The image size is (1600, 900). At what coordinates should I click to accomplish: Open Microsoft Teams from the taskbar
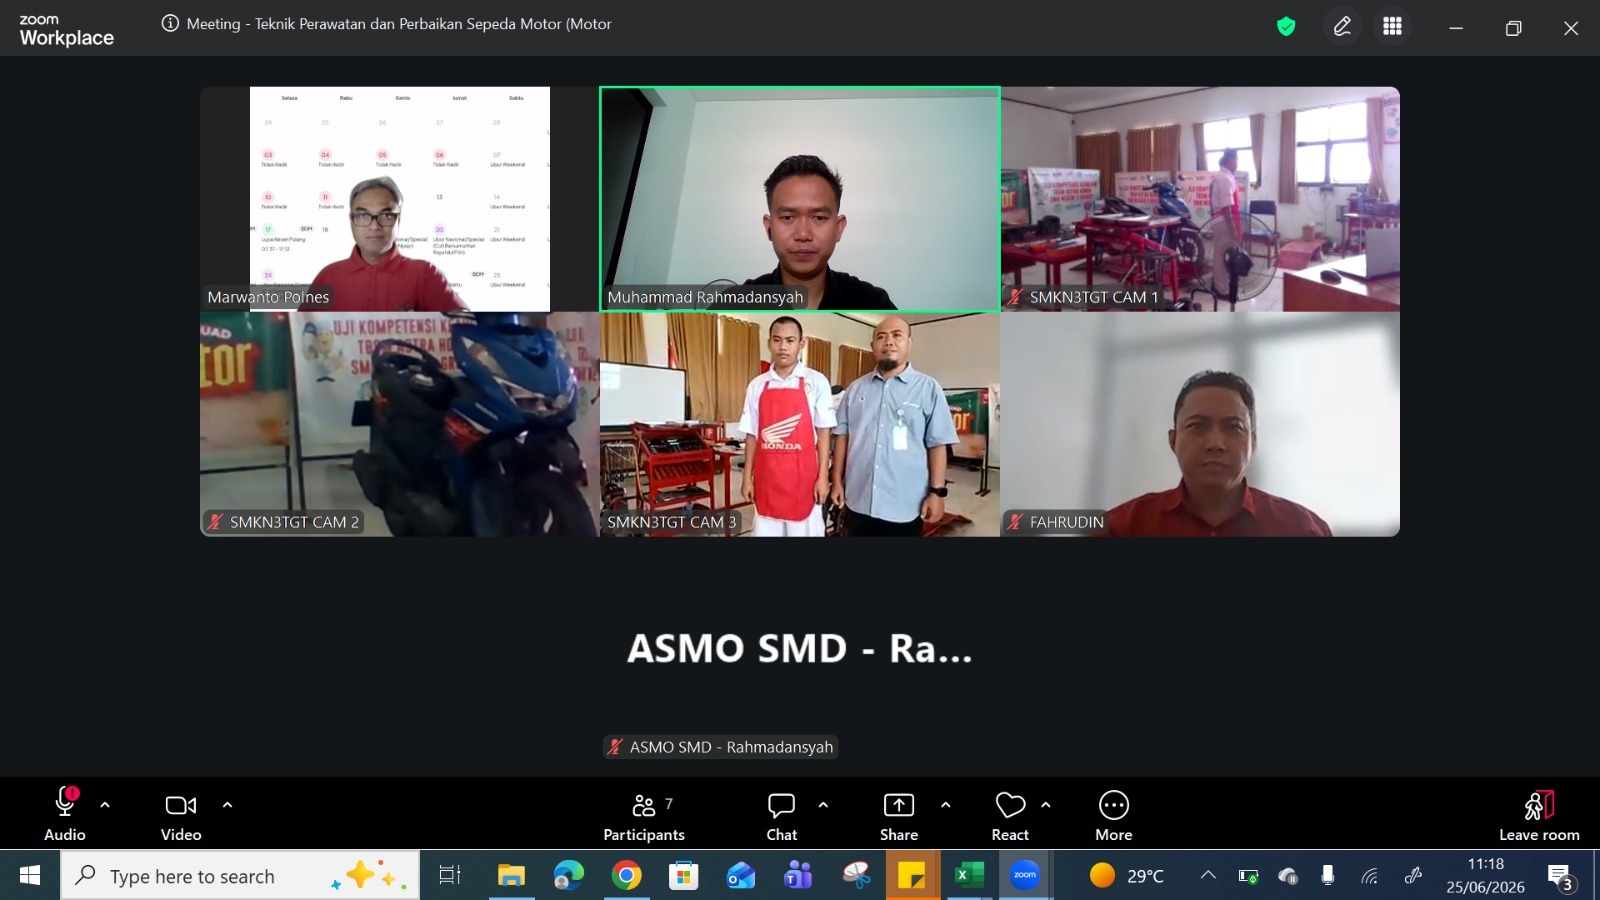[x=798, y=876]
